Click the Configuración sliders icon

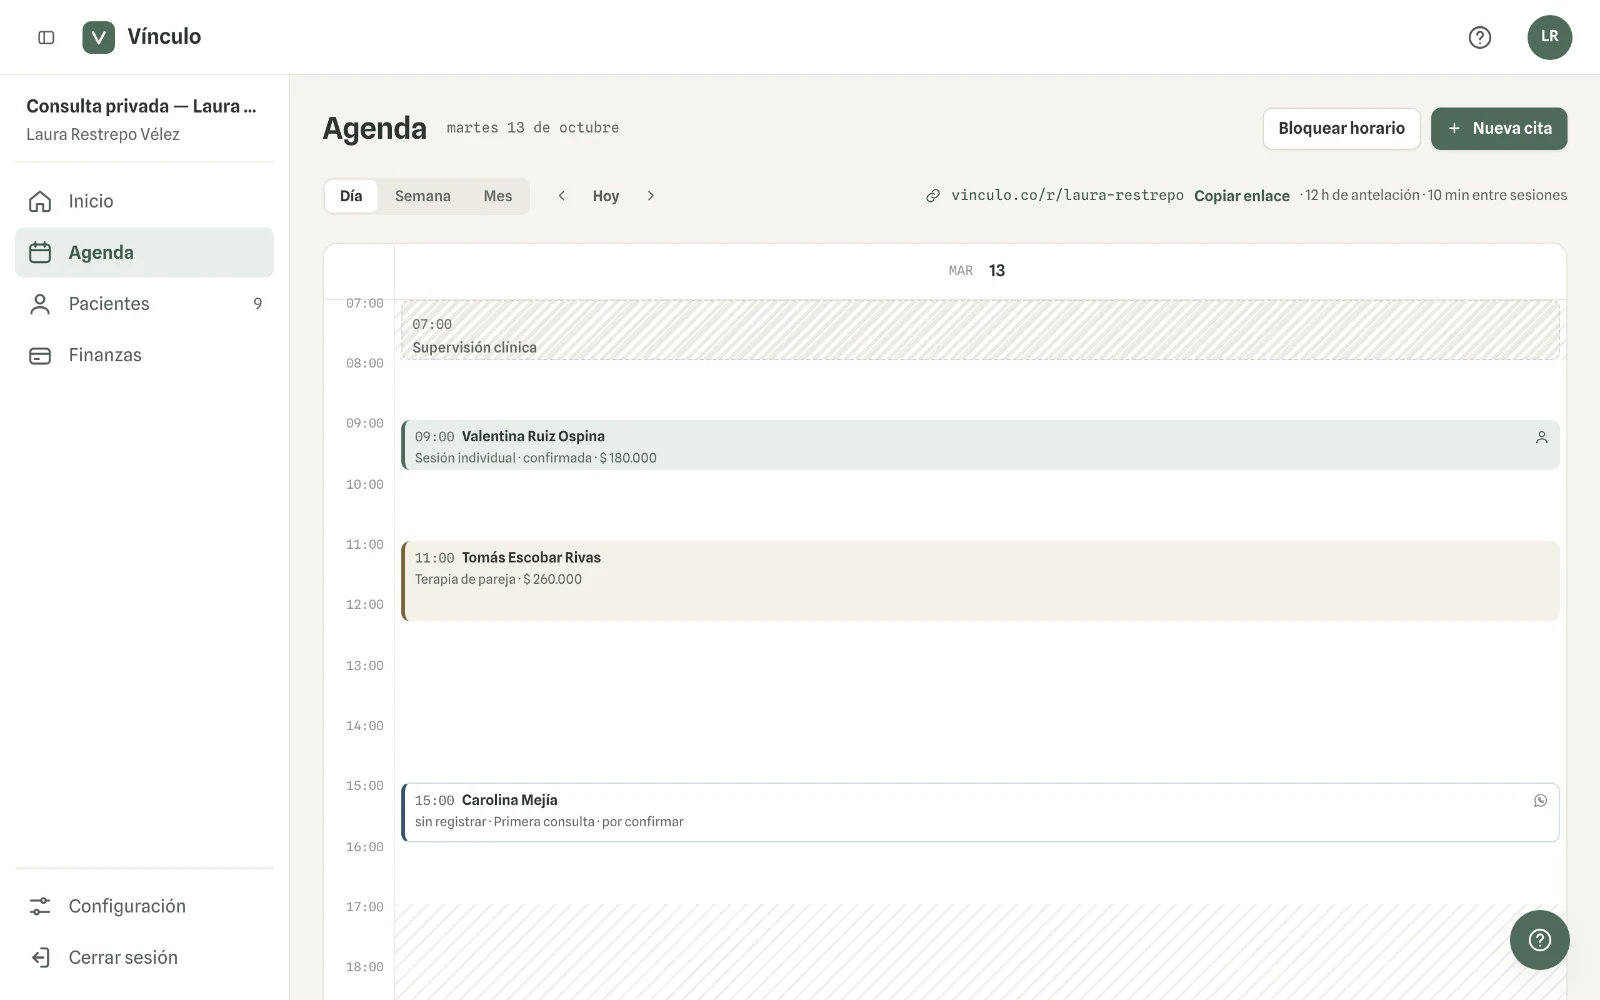(40, 906)
